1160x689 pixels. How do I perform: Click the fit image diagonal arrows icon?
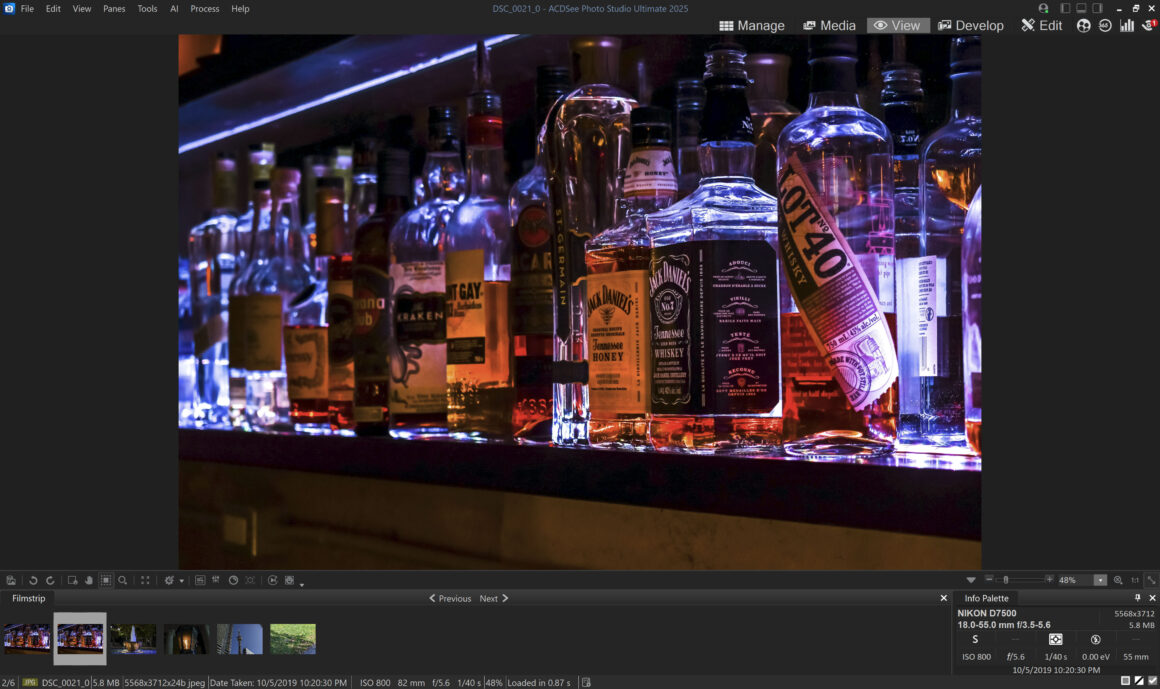pos(1151,580)
